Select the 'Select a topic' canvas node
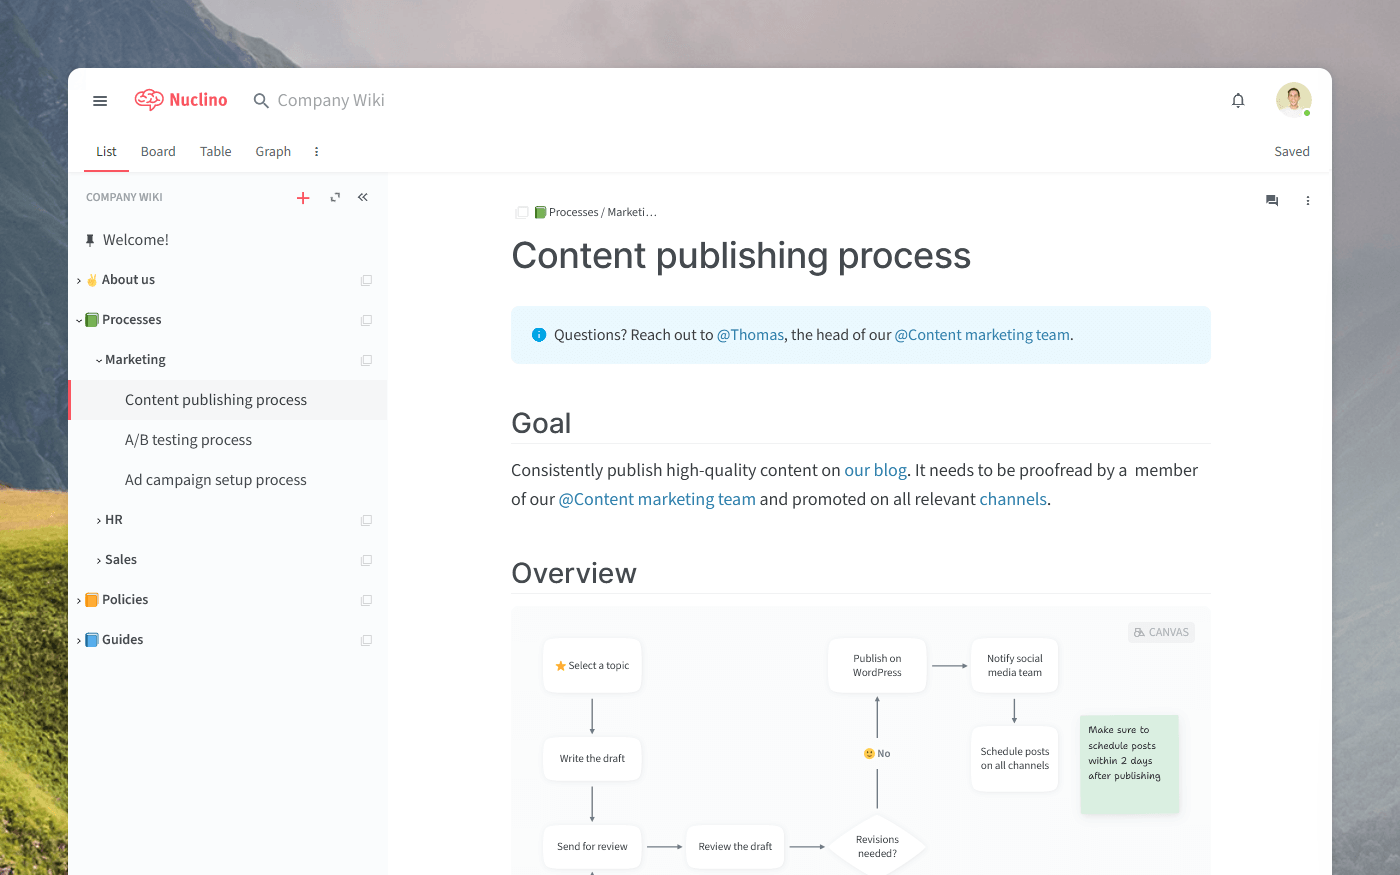1400x875 pixels. (x=592, y=665)
